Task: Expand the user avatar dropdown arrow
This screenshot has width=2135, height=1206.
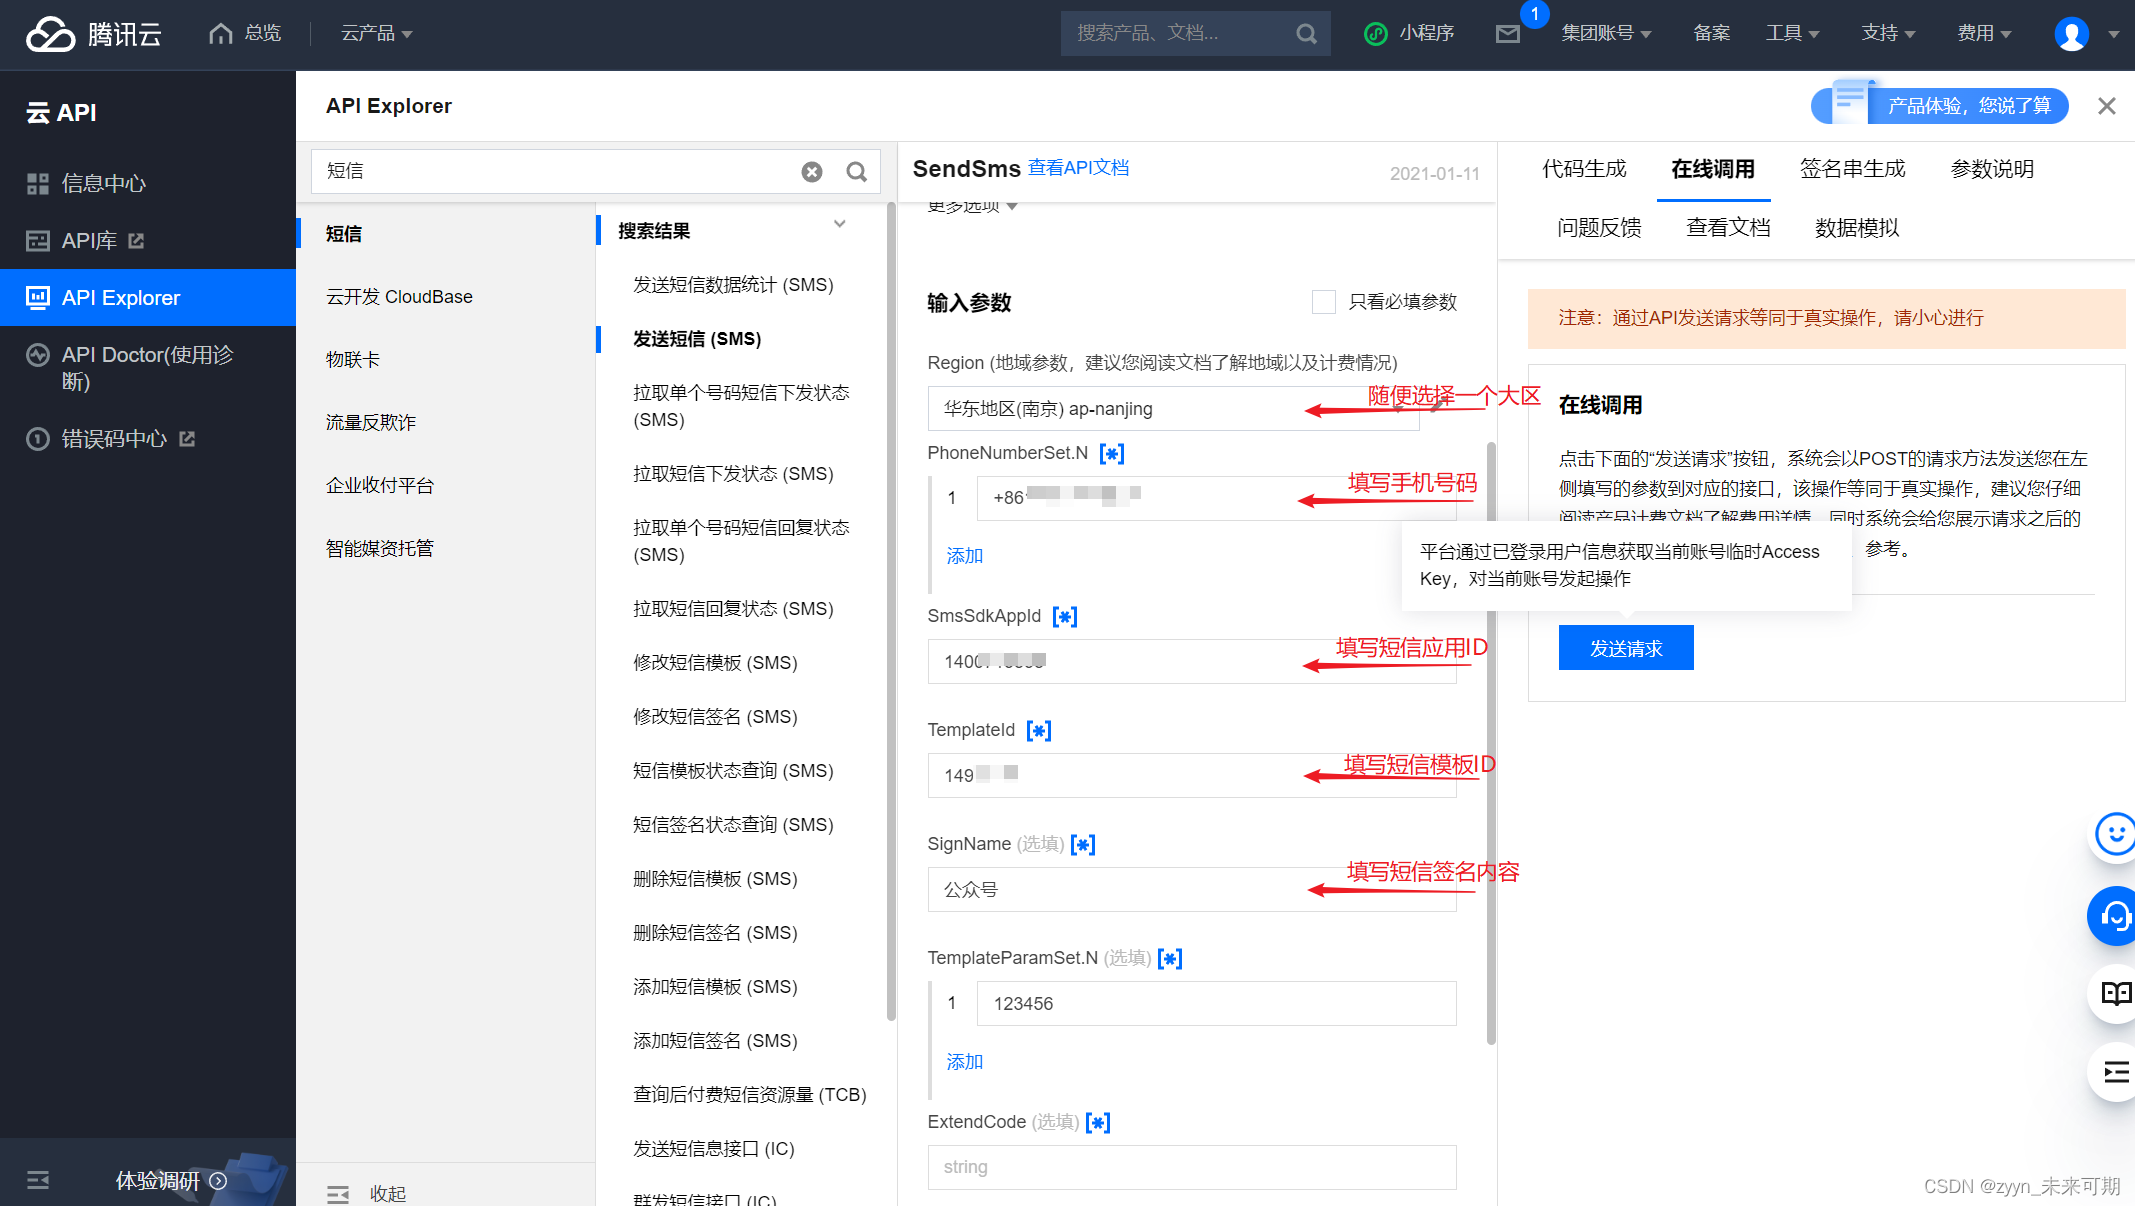Action: 2113,34
